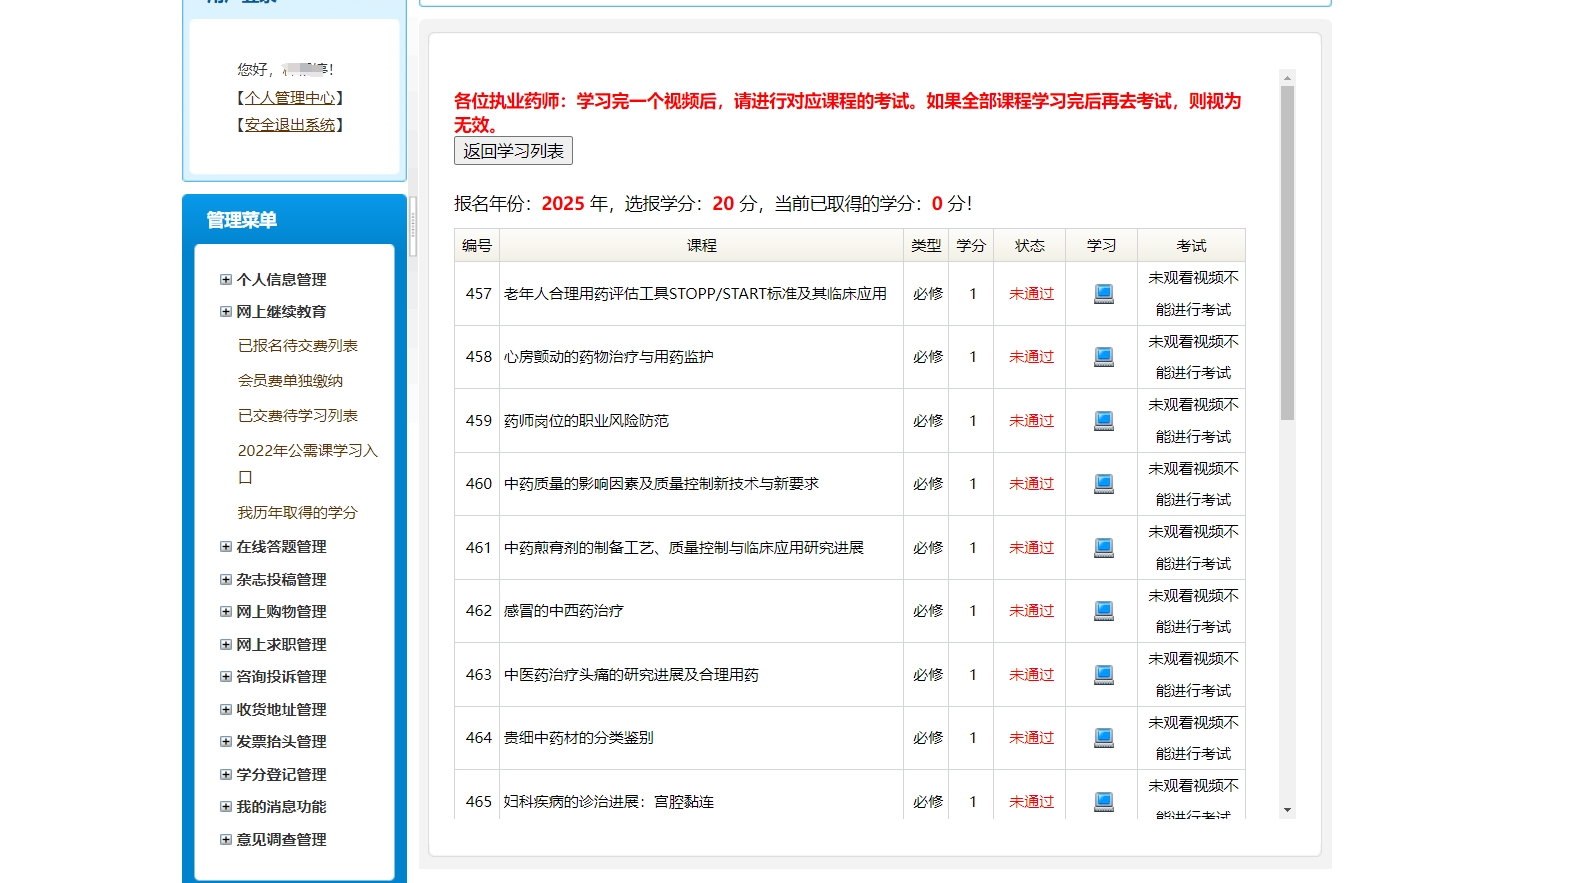1576x883 pixels.
Task: Click study icon for course 463
Action: (x=1103, y=675)
